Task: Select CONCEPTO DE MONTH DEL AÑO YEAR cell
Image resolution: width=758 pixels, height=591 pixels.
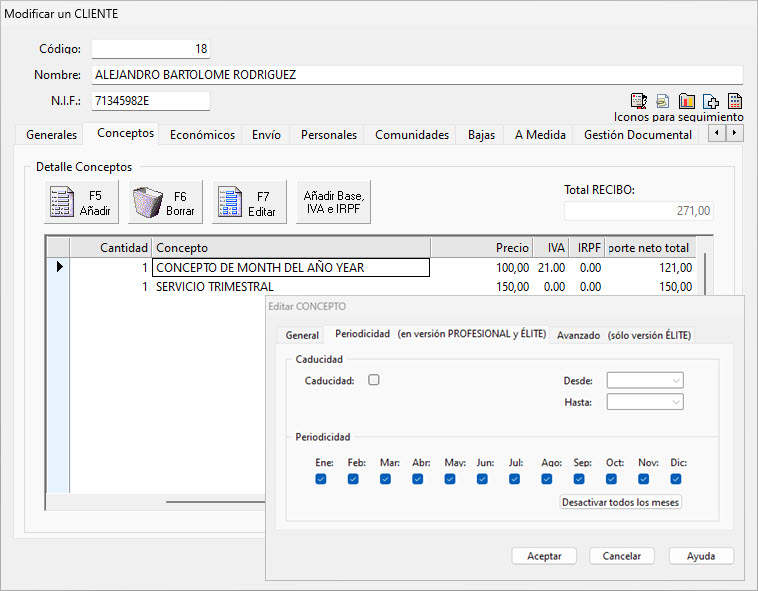Action: [x=291, y=267]
